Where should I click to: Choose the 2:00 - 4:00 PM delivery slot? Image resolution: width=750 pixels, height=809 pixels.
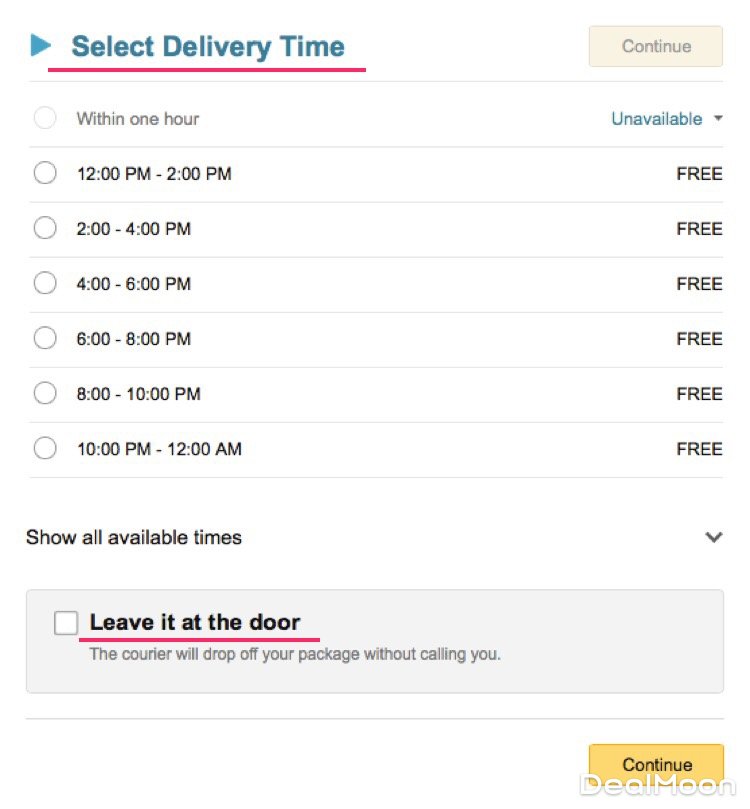[x=45, y=229]
